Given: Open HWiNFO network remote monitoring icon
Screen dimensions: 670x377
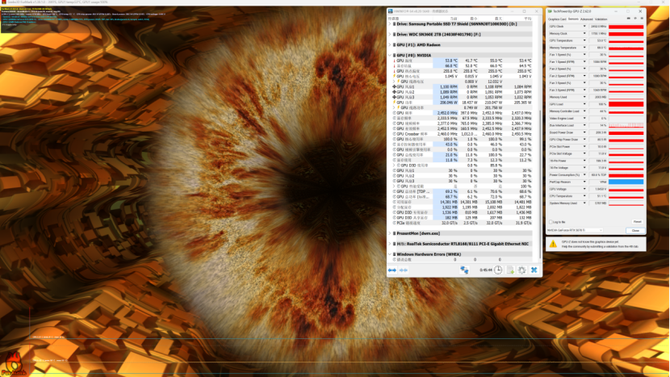Looking at the screenshot, I should pyautogui.click(x=464, y=270).
